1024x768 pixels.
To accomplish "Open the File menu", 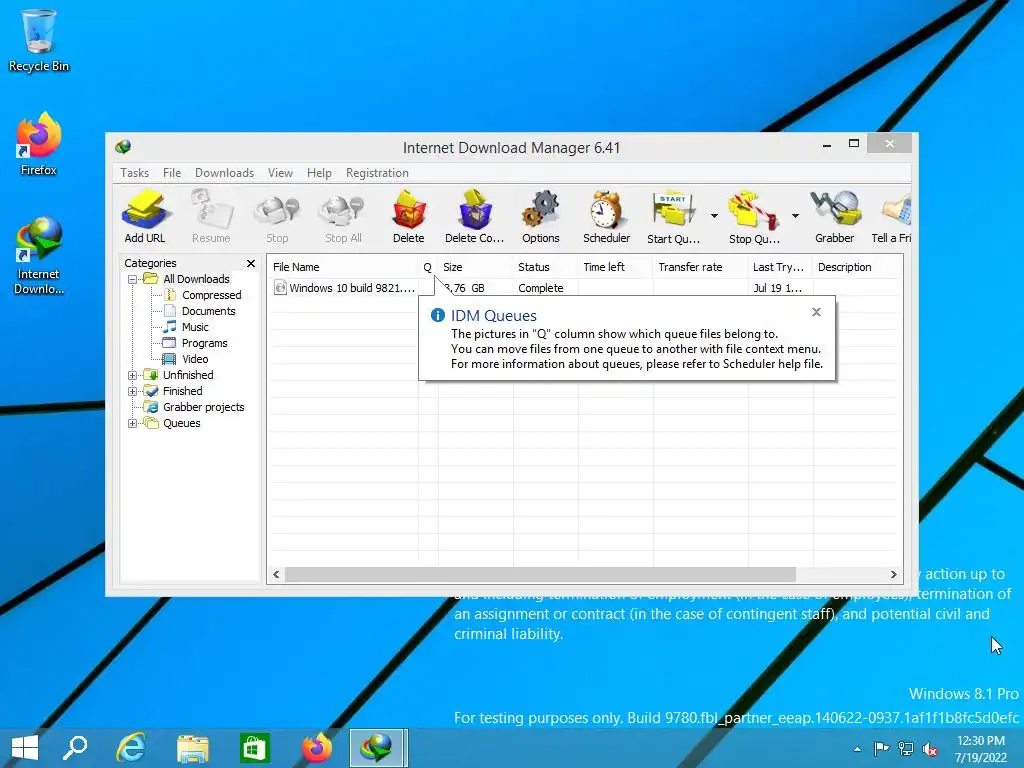I will pos(172,173).
